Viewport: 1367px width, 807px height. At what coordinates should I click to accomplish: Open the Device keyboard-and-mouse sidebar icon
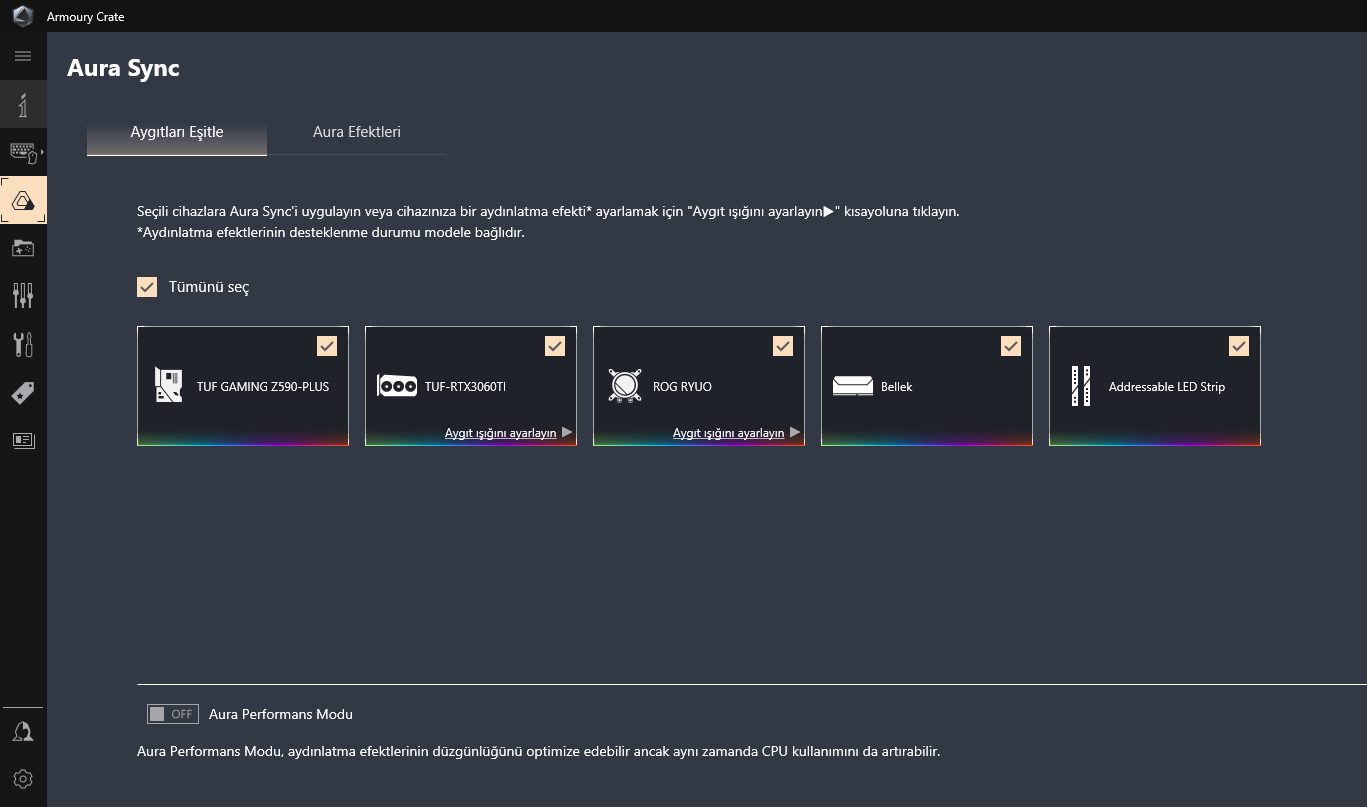(23, 152)
